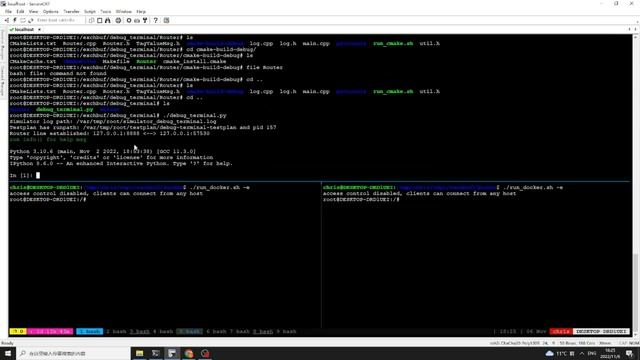Open the notification center icon
This screenshot has height=360, width=640.
630,353
